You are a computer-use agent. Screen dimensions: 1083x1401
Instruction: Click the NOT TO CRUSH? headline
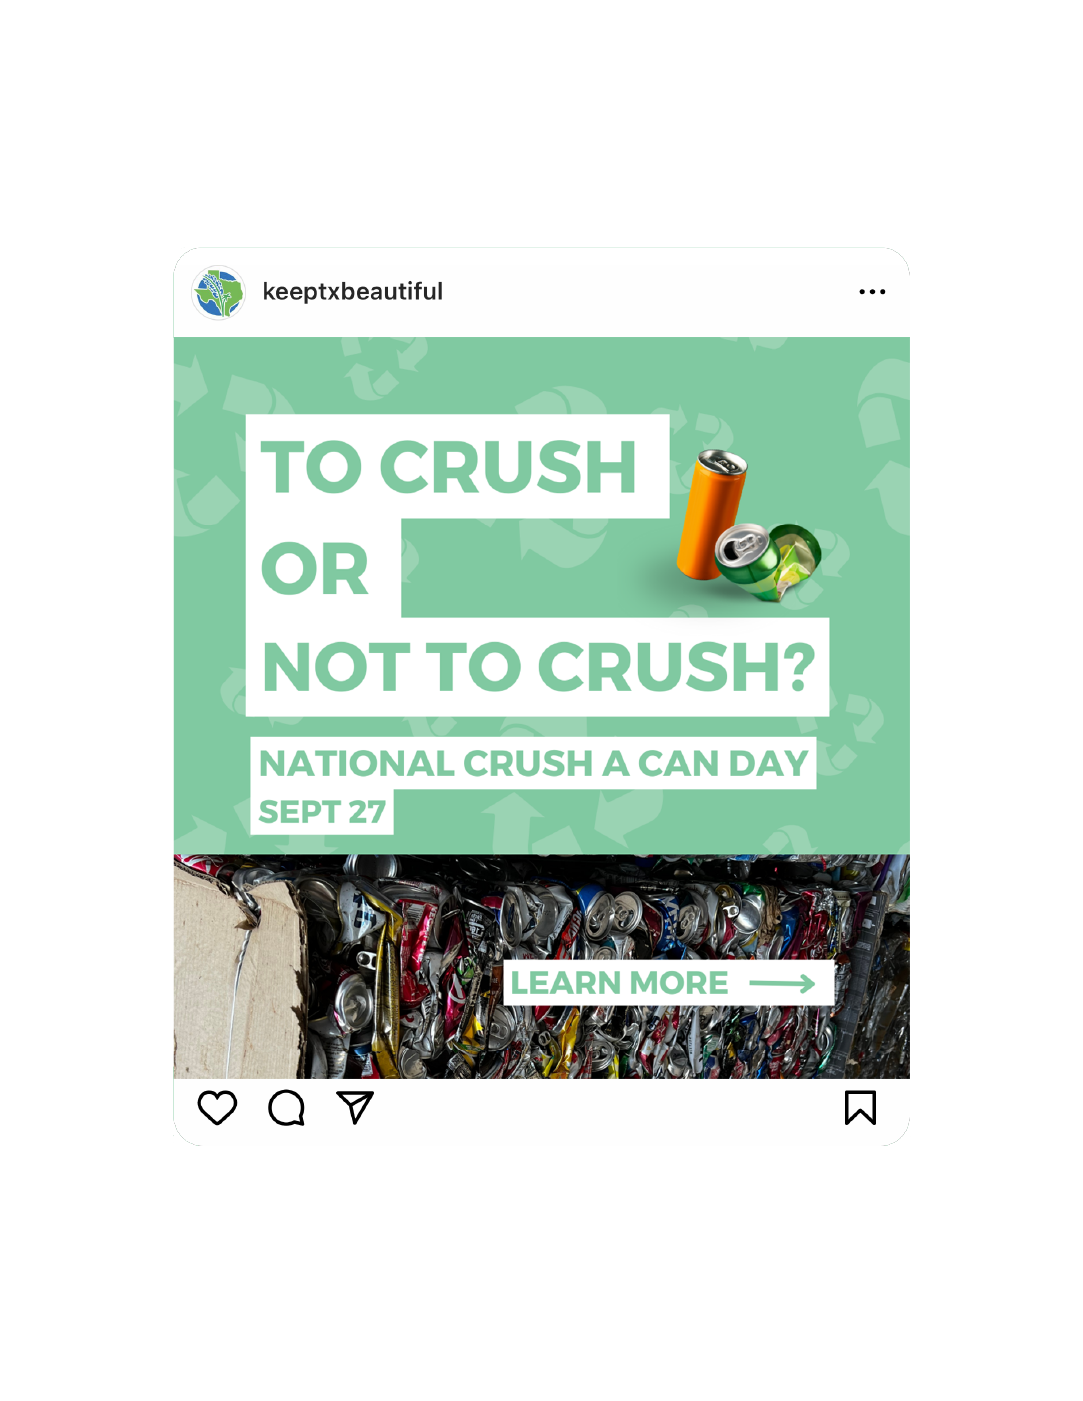pos(537,667)
